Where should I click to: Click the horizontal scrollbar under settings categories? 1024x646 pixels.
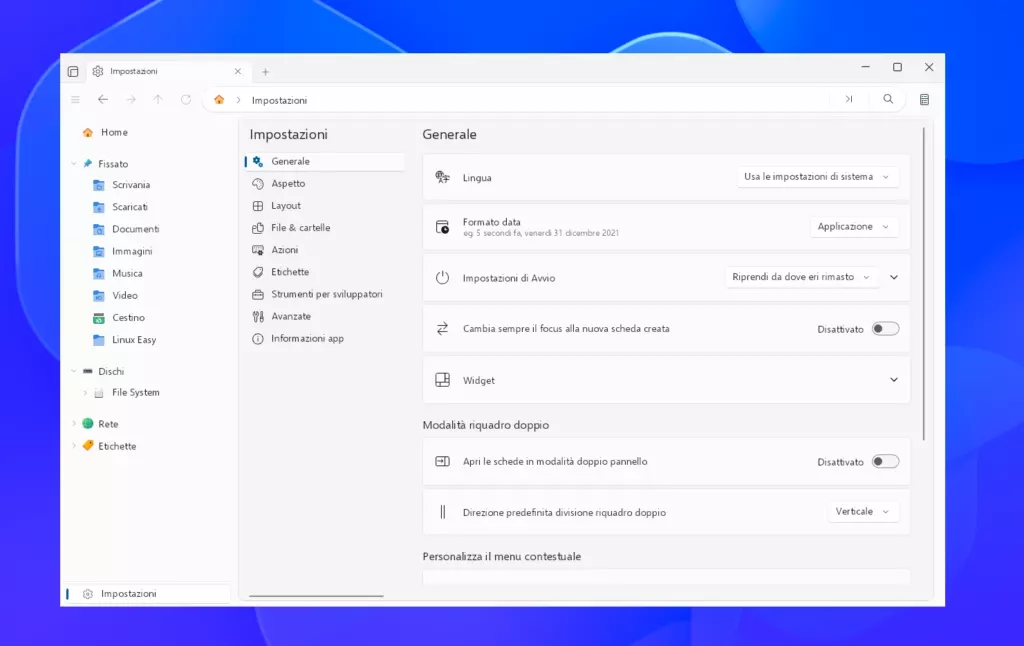[316, 596]
